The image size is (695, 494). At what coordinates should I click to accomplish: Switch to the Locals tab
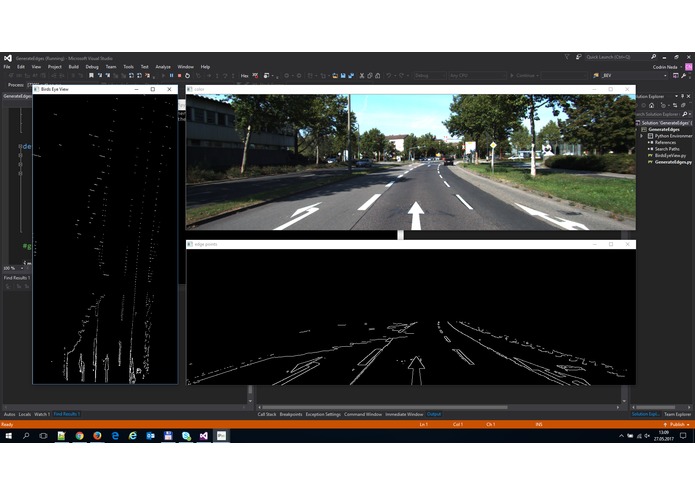point(25,414)
